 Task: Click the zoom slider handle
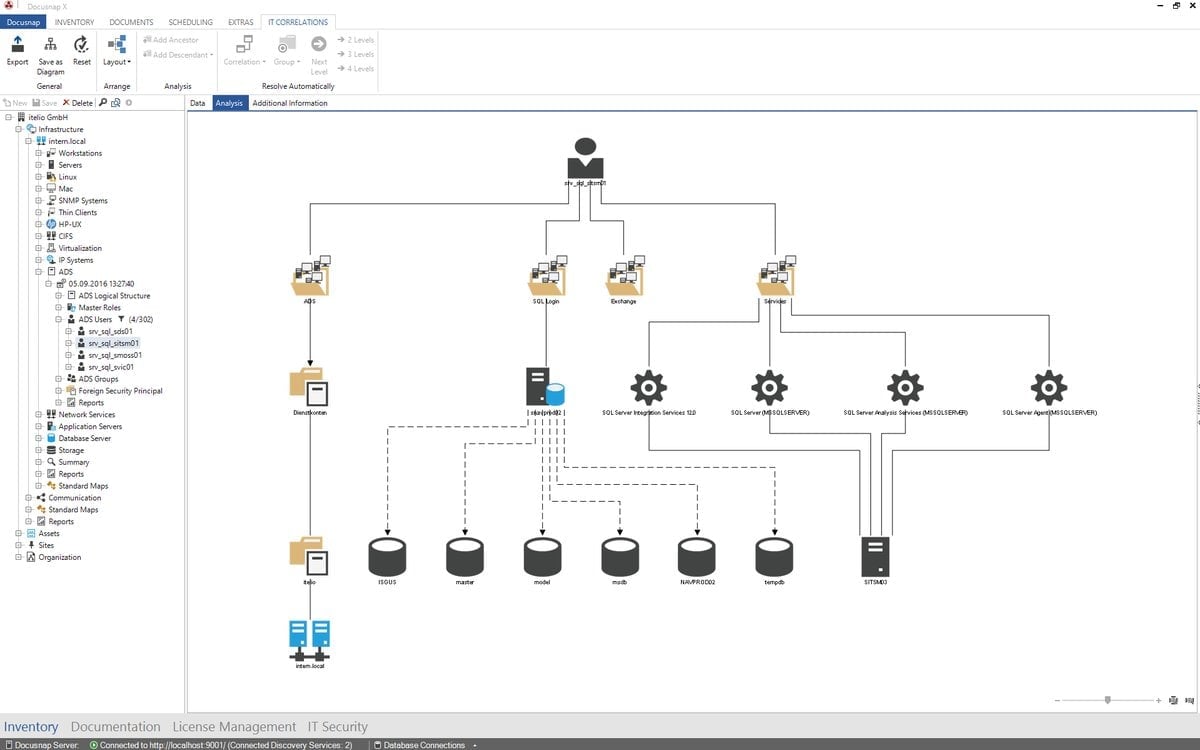point(1107,700)
